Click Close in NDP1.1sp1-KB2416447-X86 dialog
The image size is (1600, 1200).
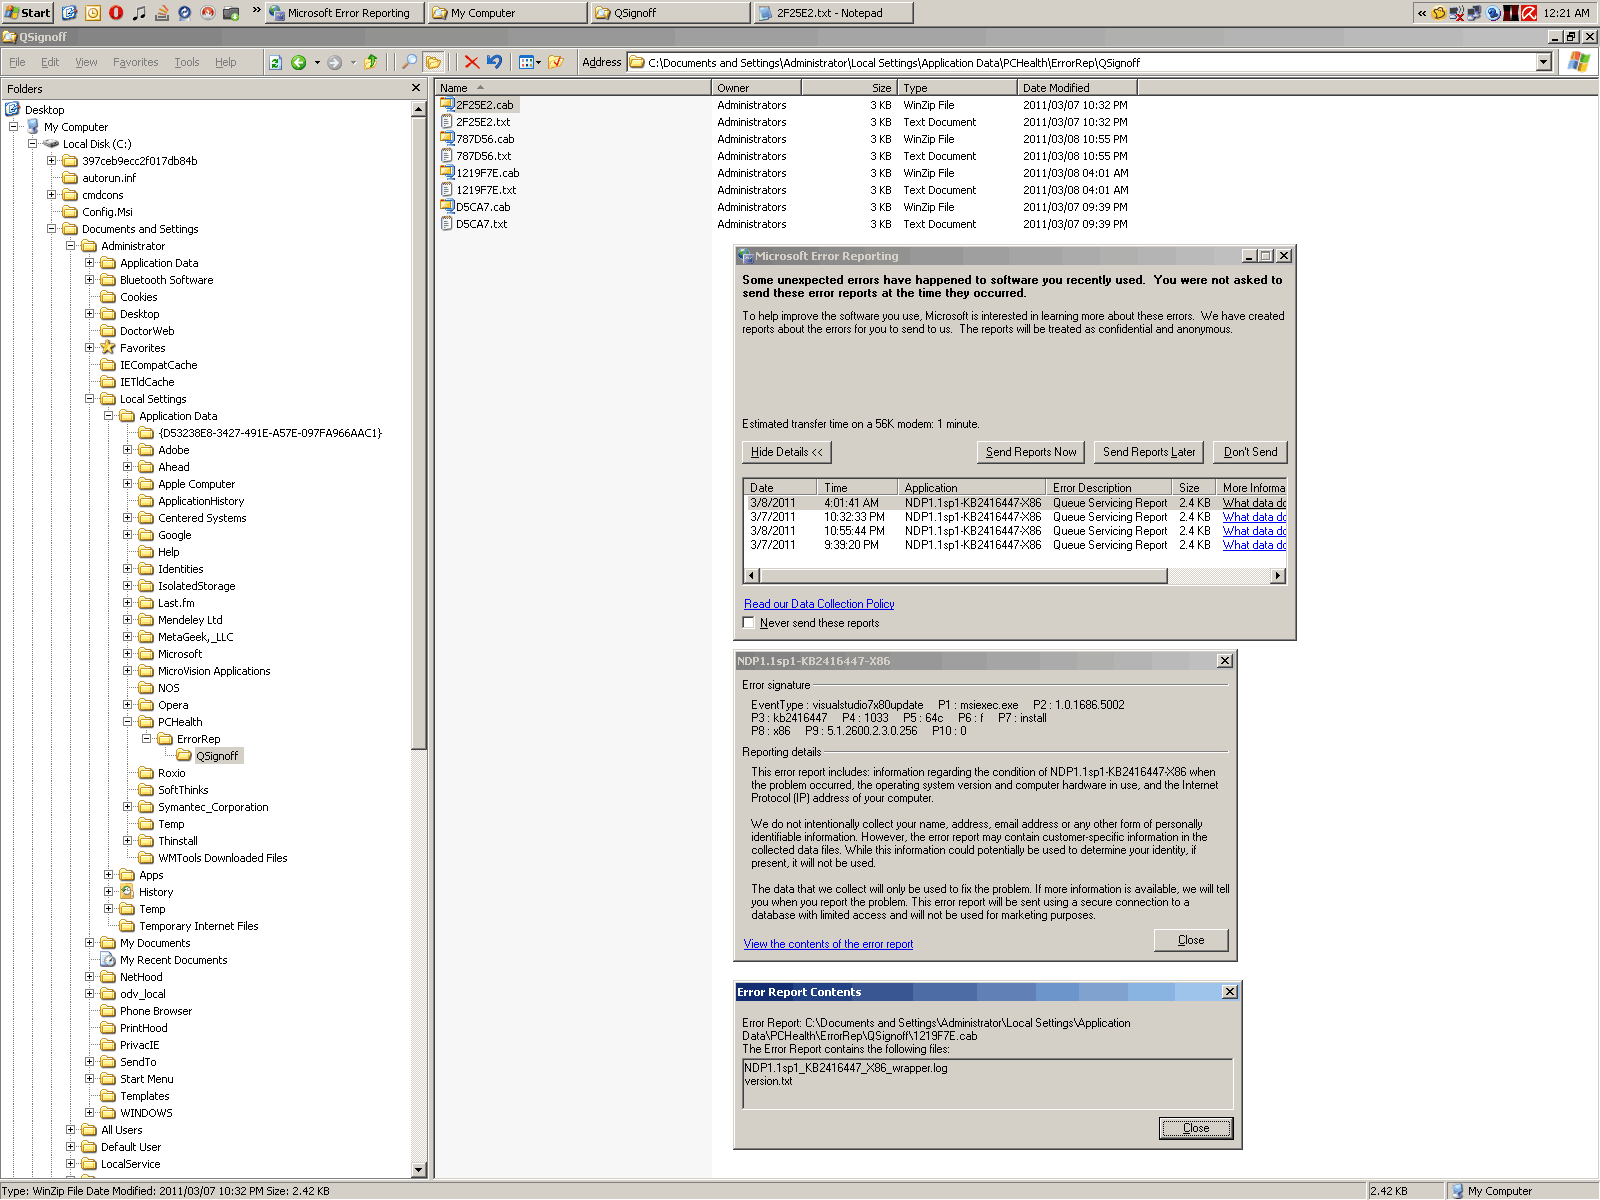pos(1191,940)
